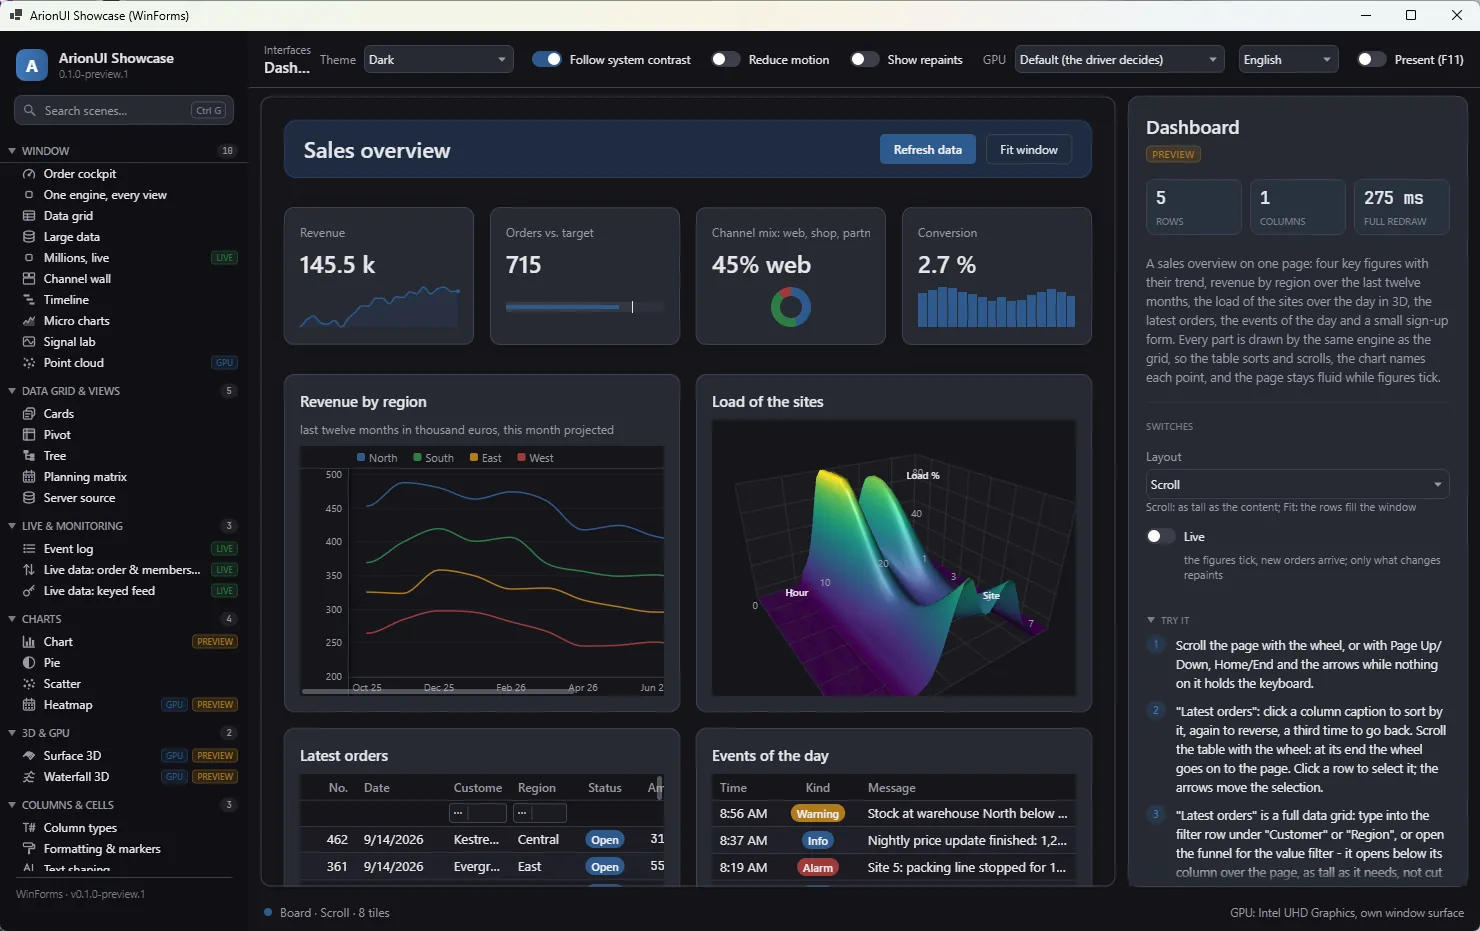
Task: Collapse the WINDOW section in sidebar
Action: 12,151
